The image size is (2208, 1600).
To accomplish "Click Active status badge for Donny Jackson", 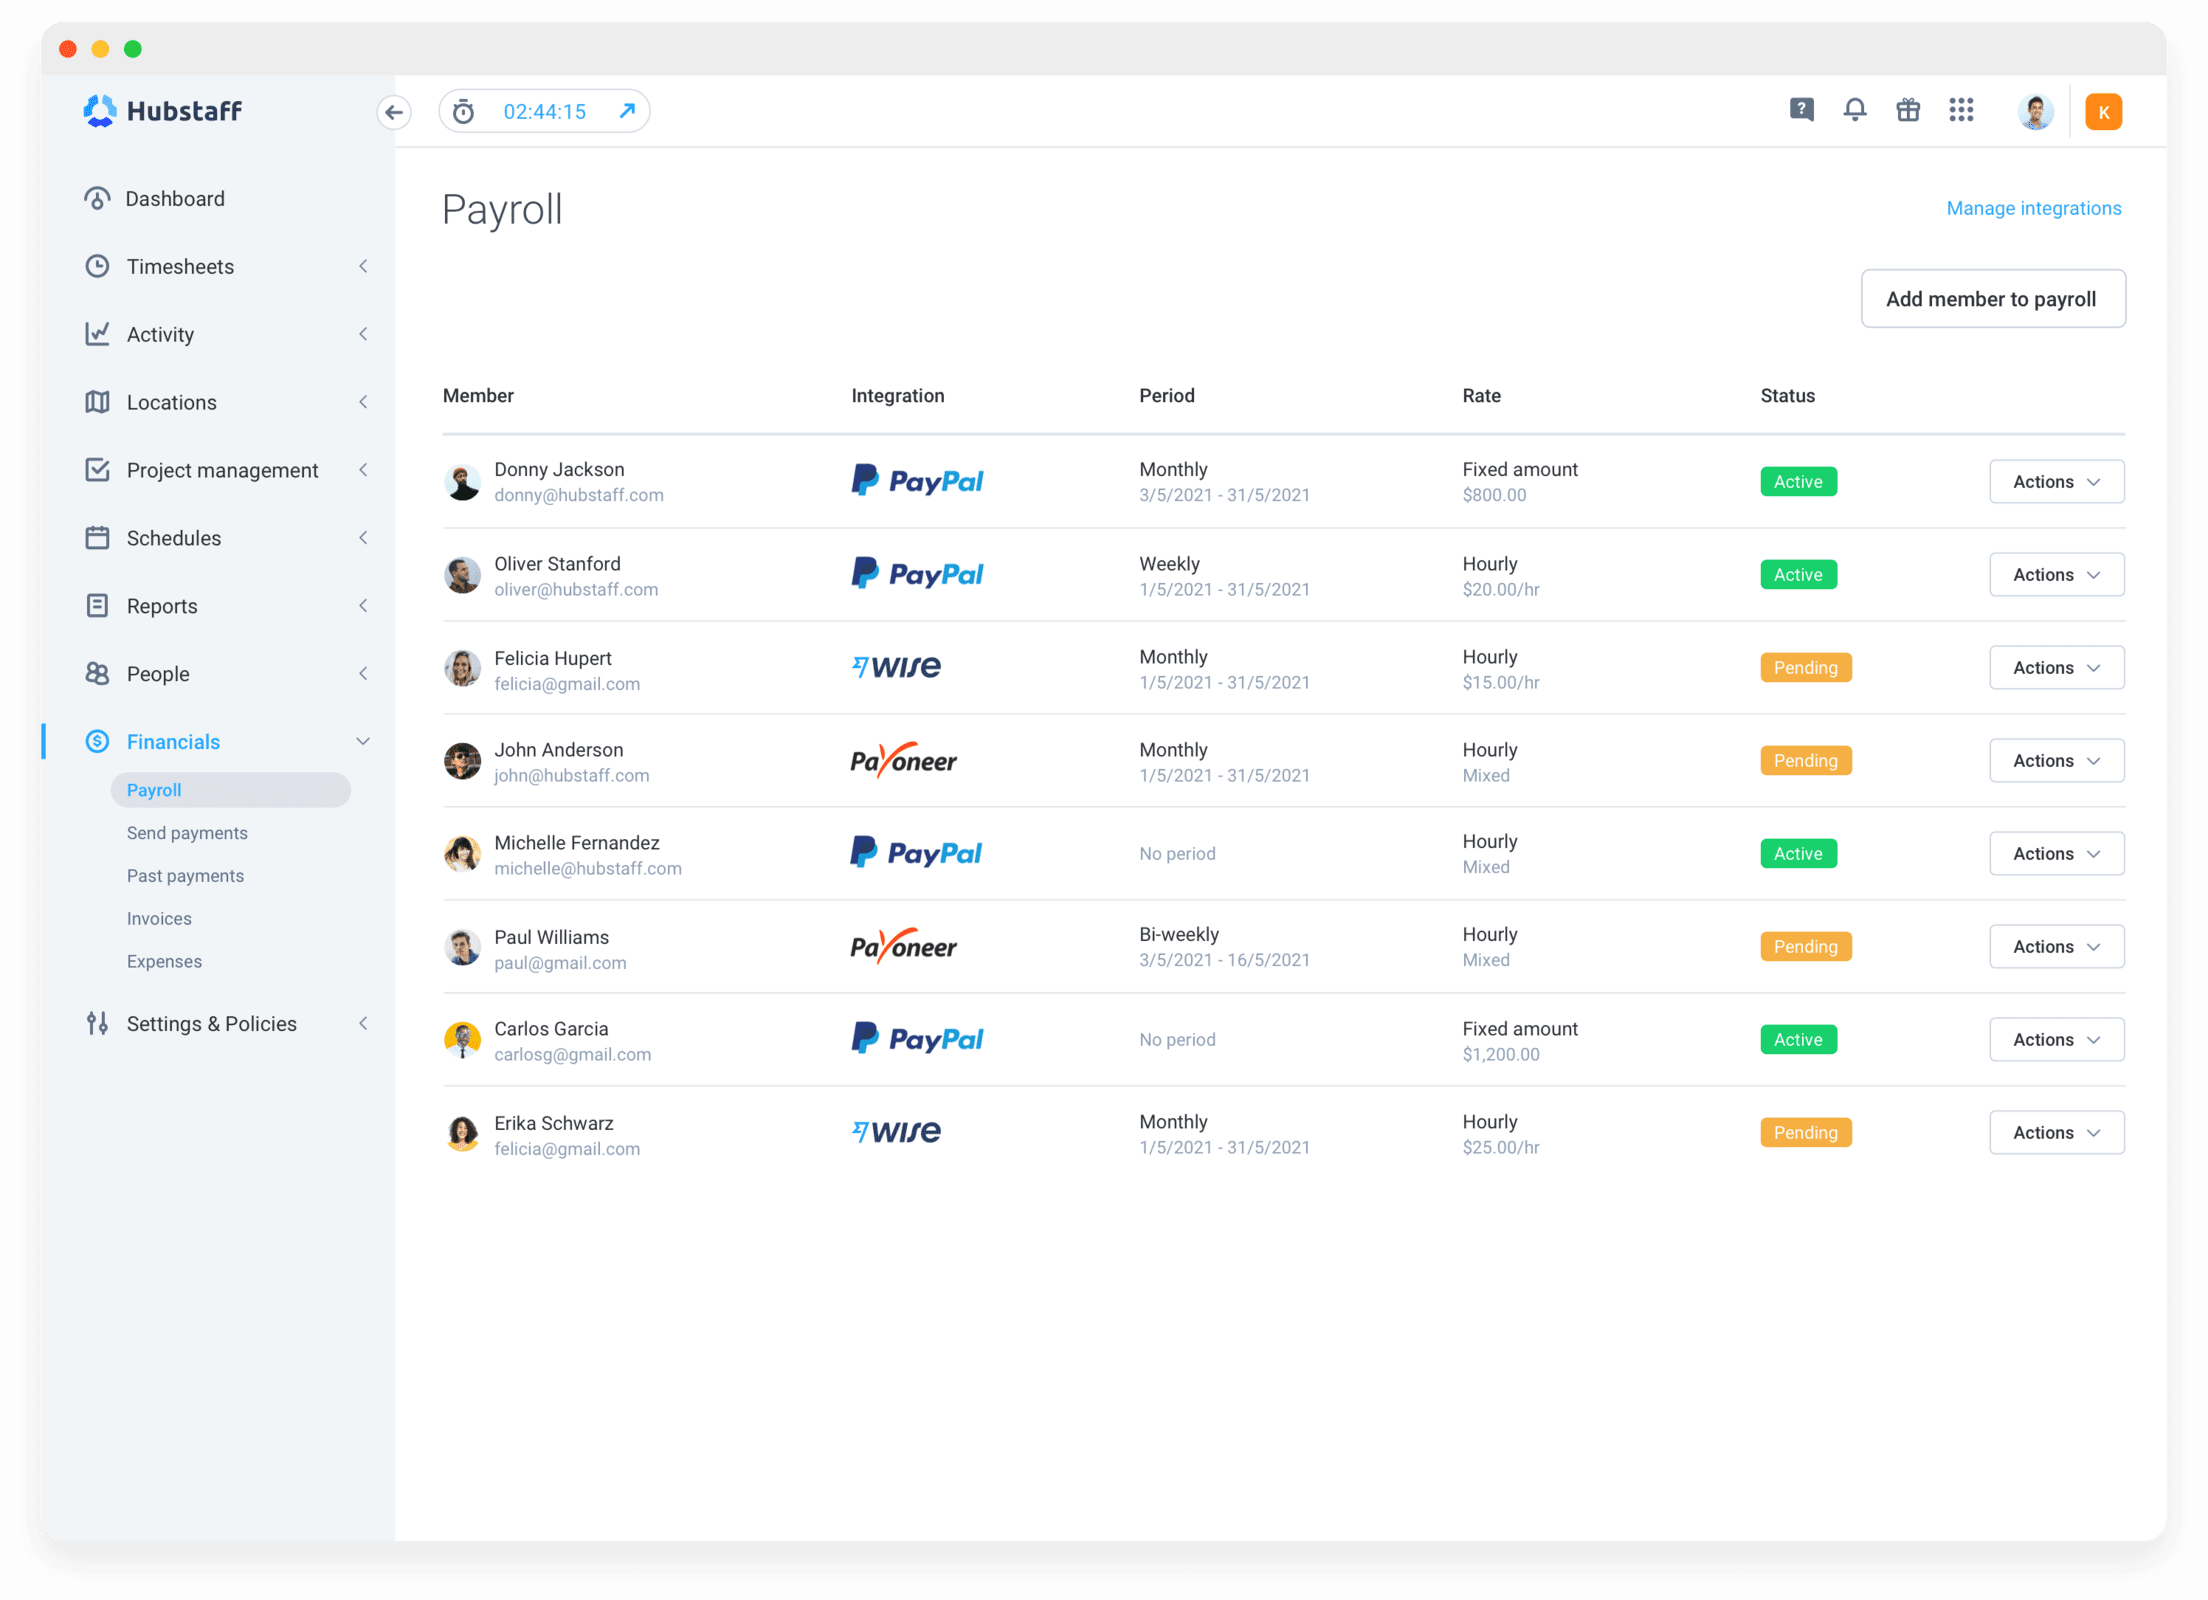I will pyautogui.click(x=1798, y=482).
